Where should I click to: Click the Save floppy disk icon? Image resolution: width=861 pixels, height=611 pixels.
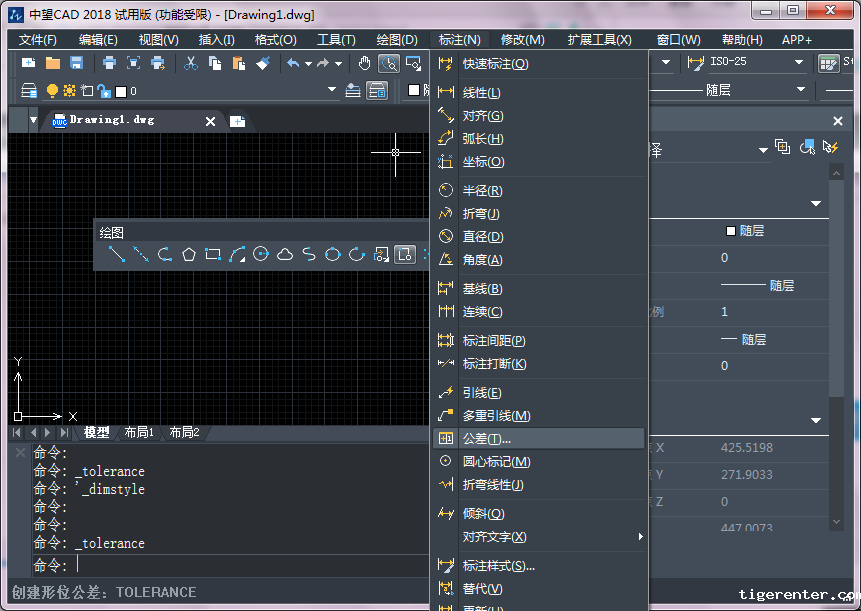tap(76, 63)
